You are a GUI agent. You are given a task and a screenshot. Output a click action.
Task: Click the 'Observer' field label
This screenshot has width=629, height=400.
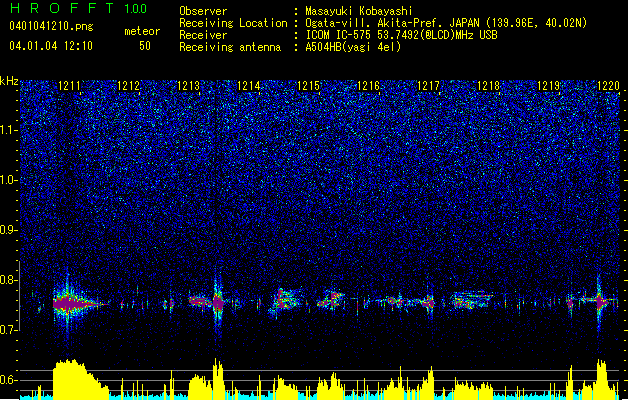tap(203, 11)
